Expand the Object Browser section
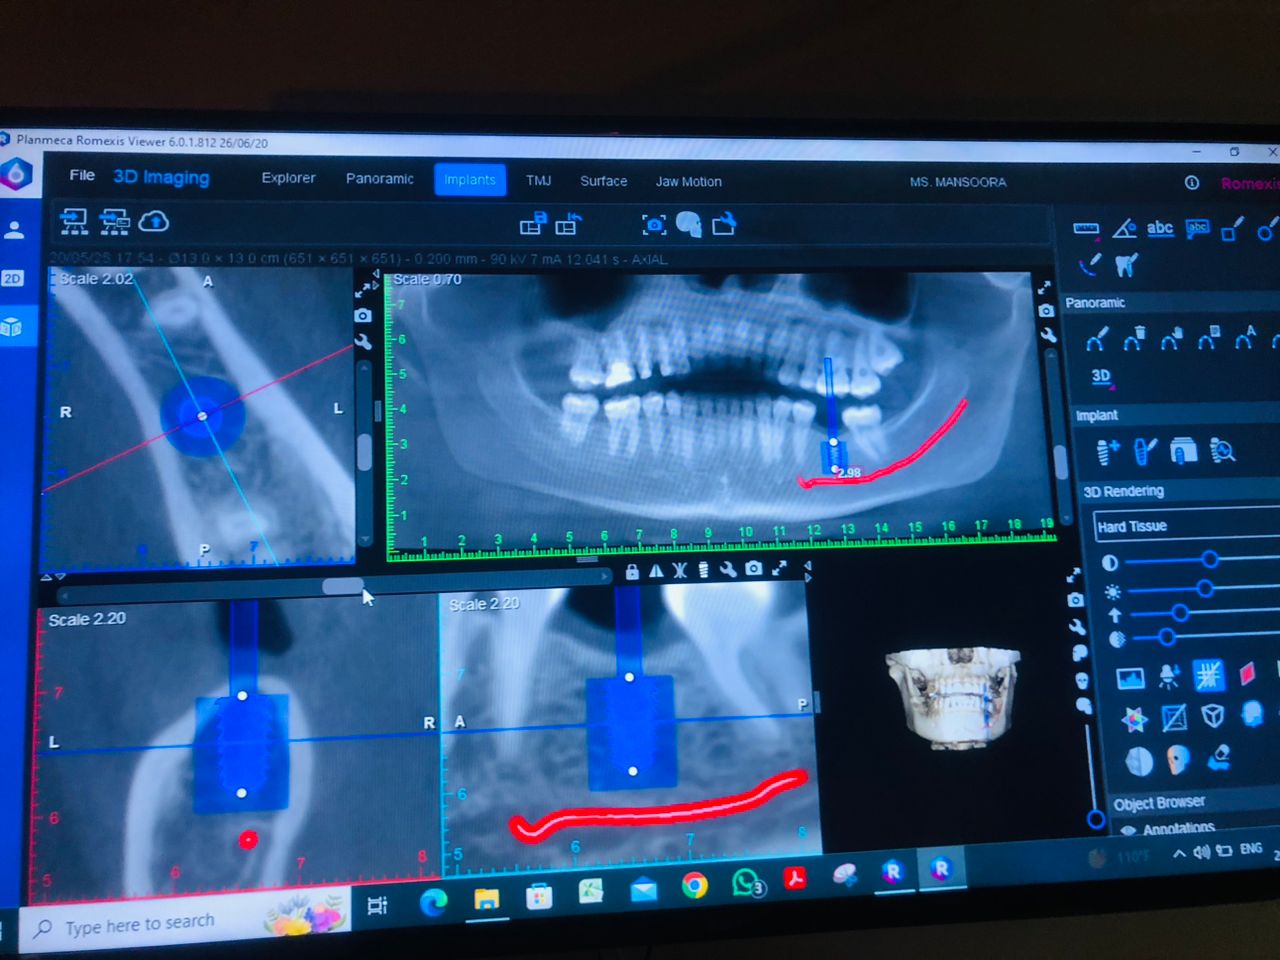Viewport: 1280px width, 960px height. pyautogui.click(x=1160, y=801)
